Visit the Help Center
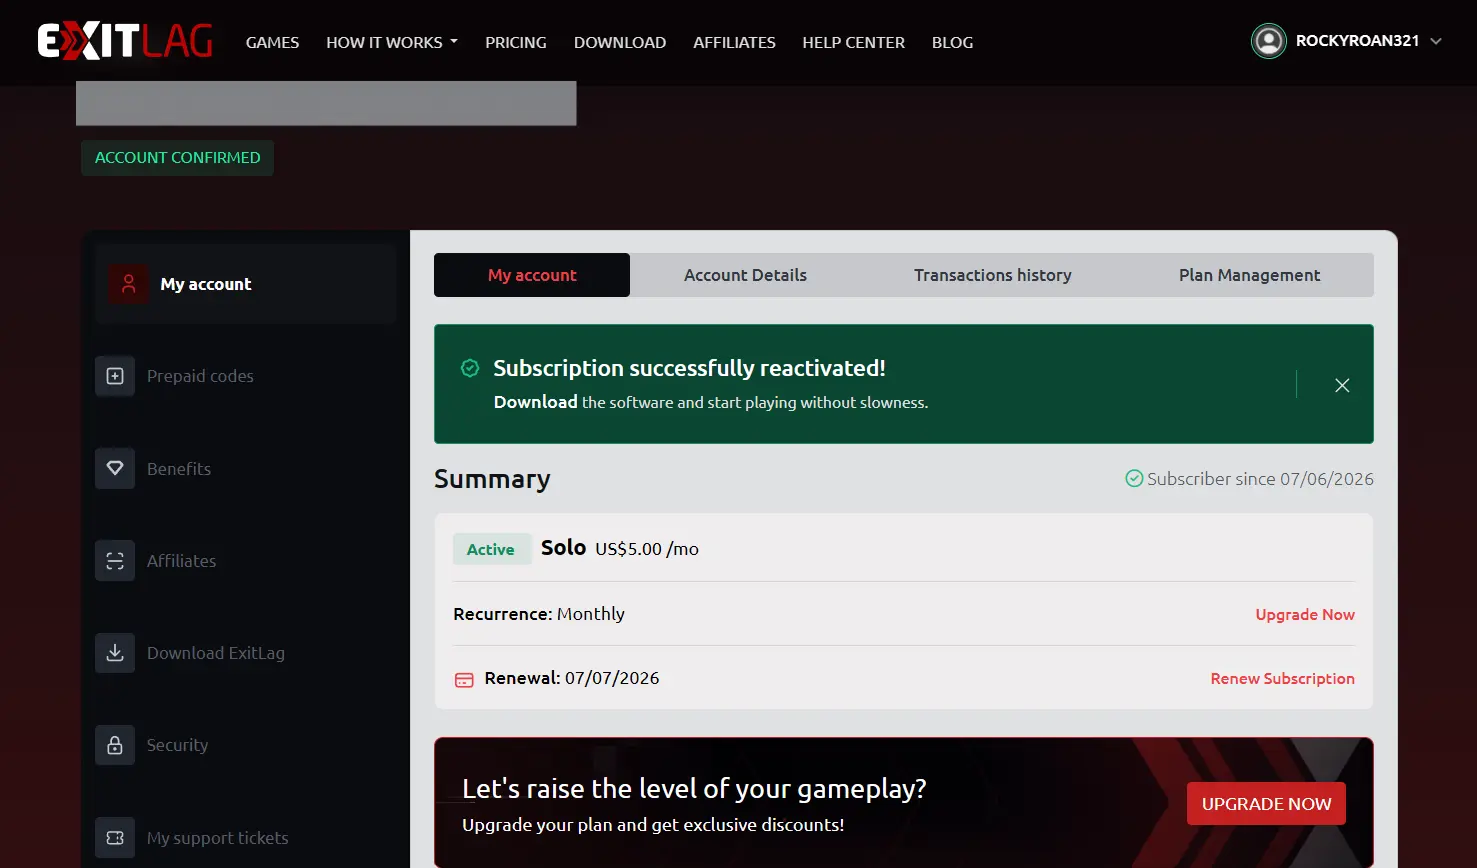 click(853, 42)
